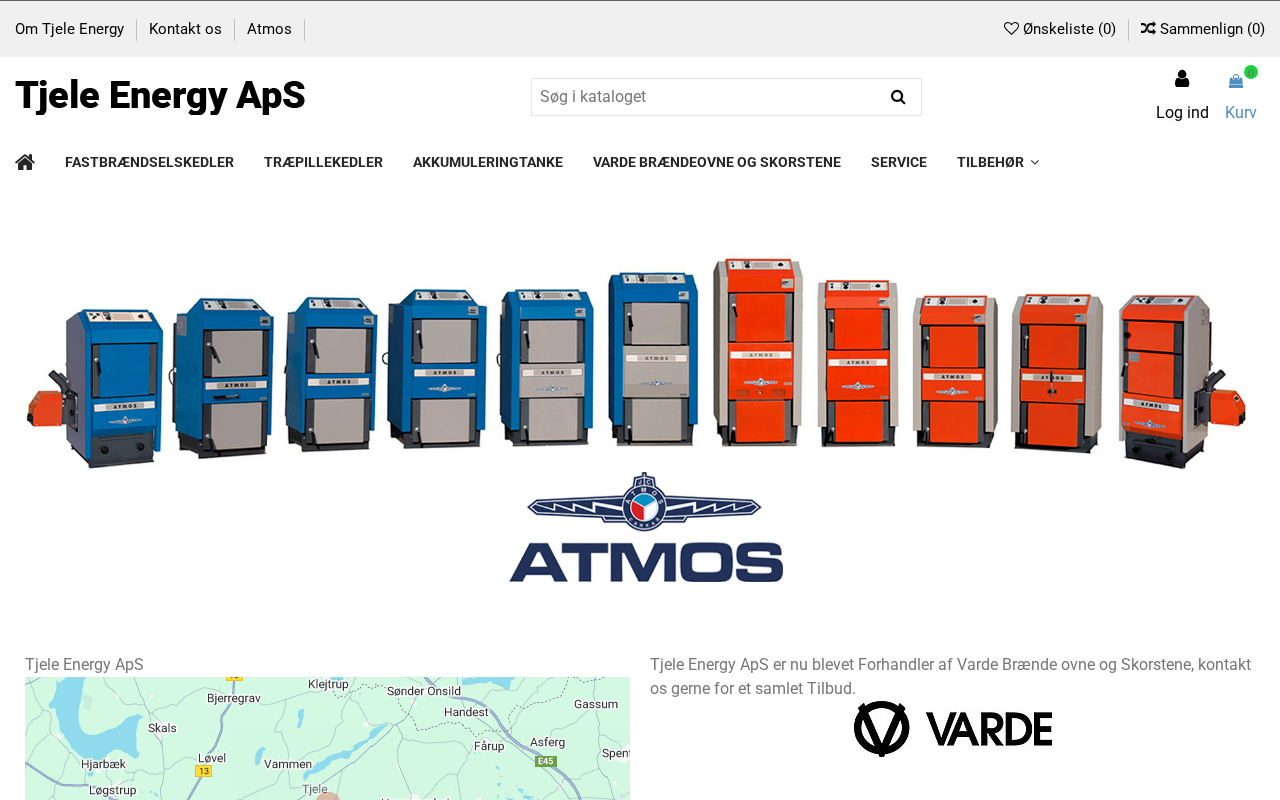The height and width of the screenshot is (800, 1280).
Task: Open the Akkumuleringtanke category
Action: 488,162
